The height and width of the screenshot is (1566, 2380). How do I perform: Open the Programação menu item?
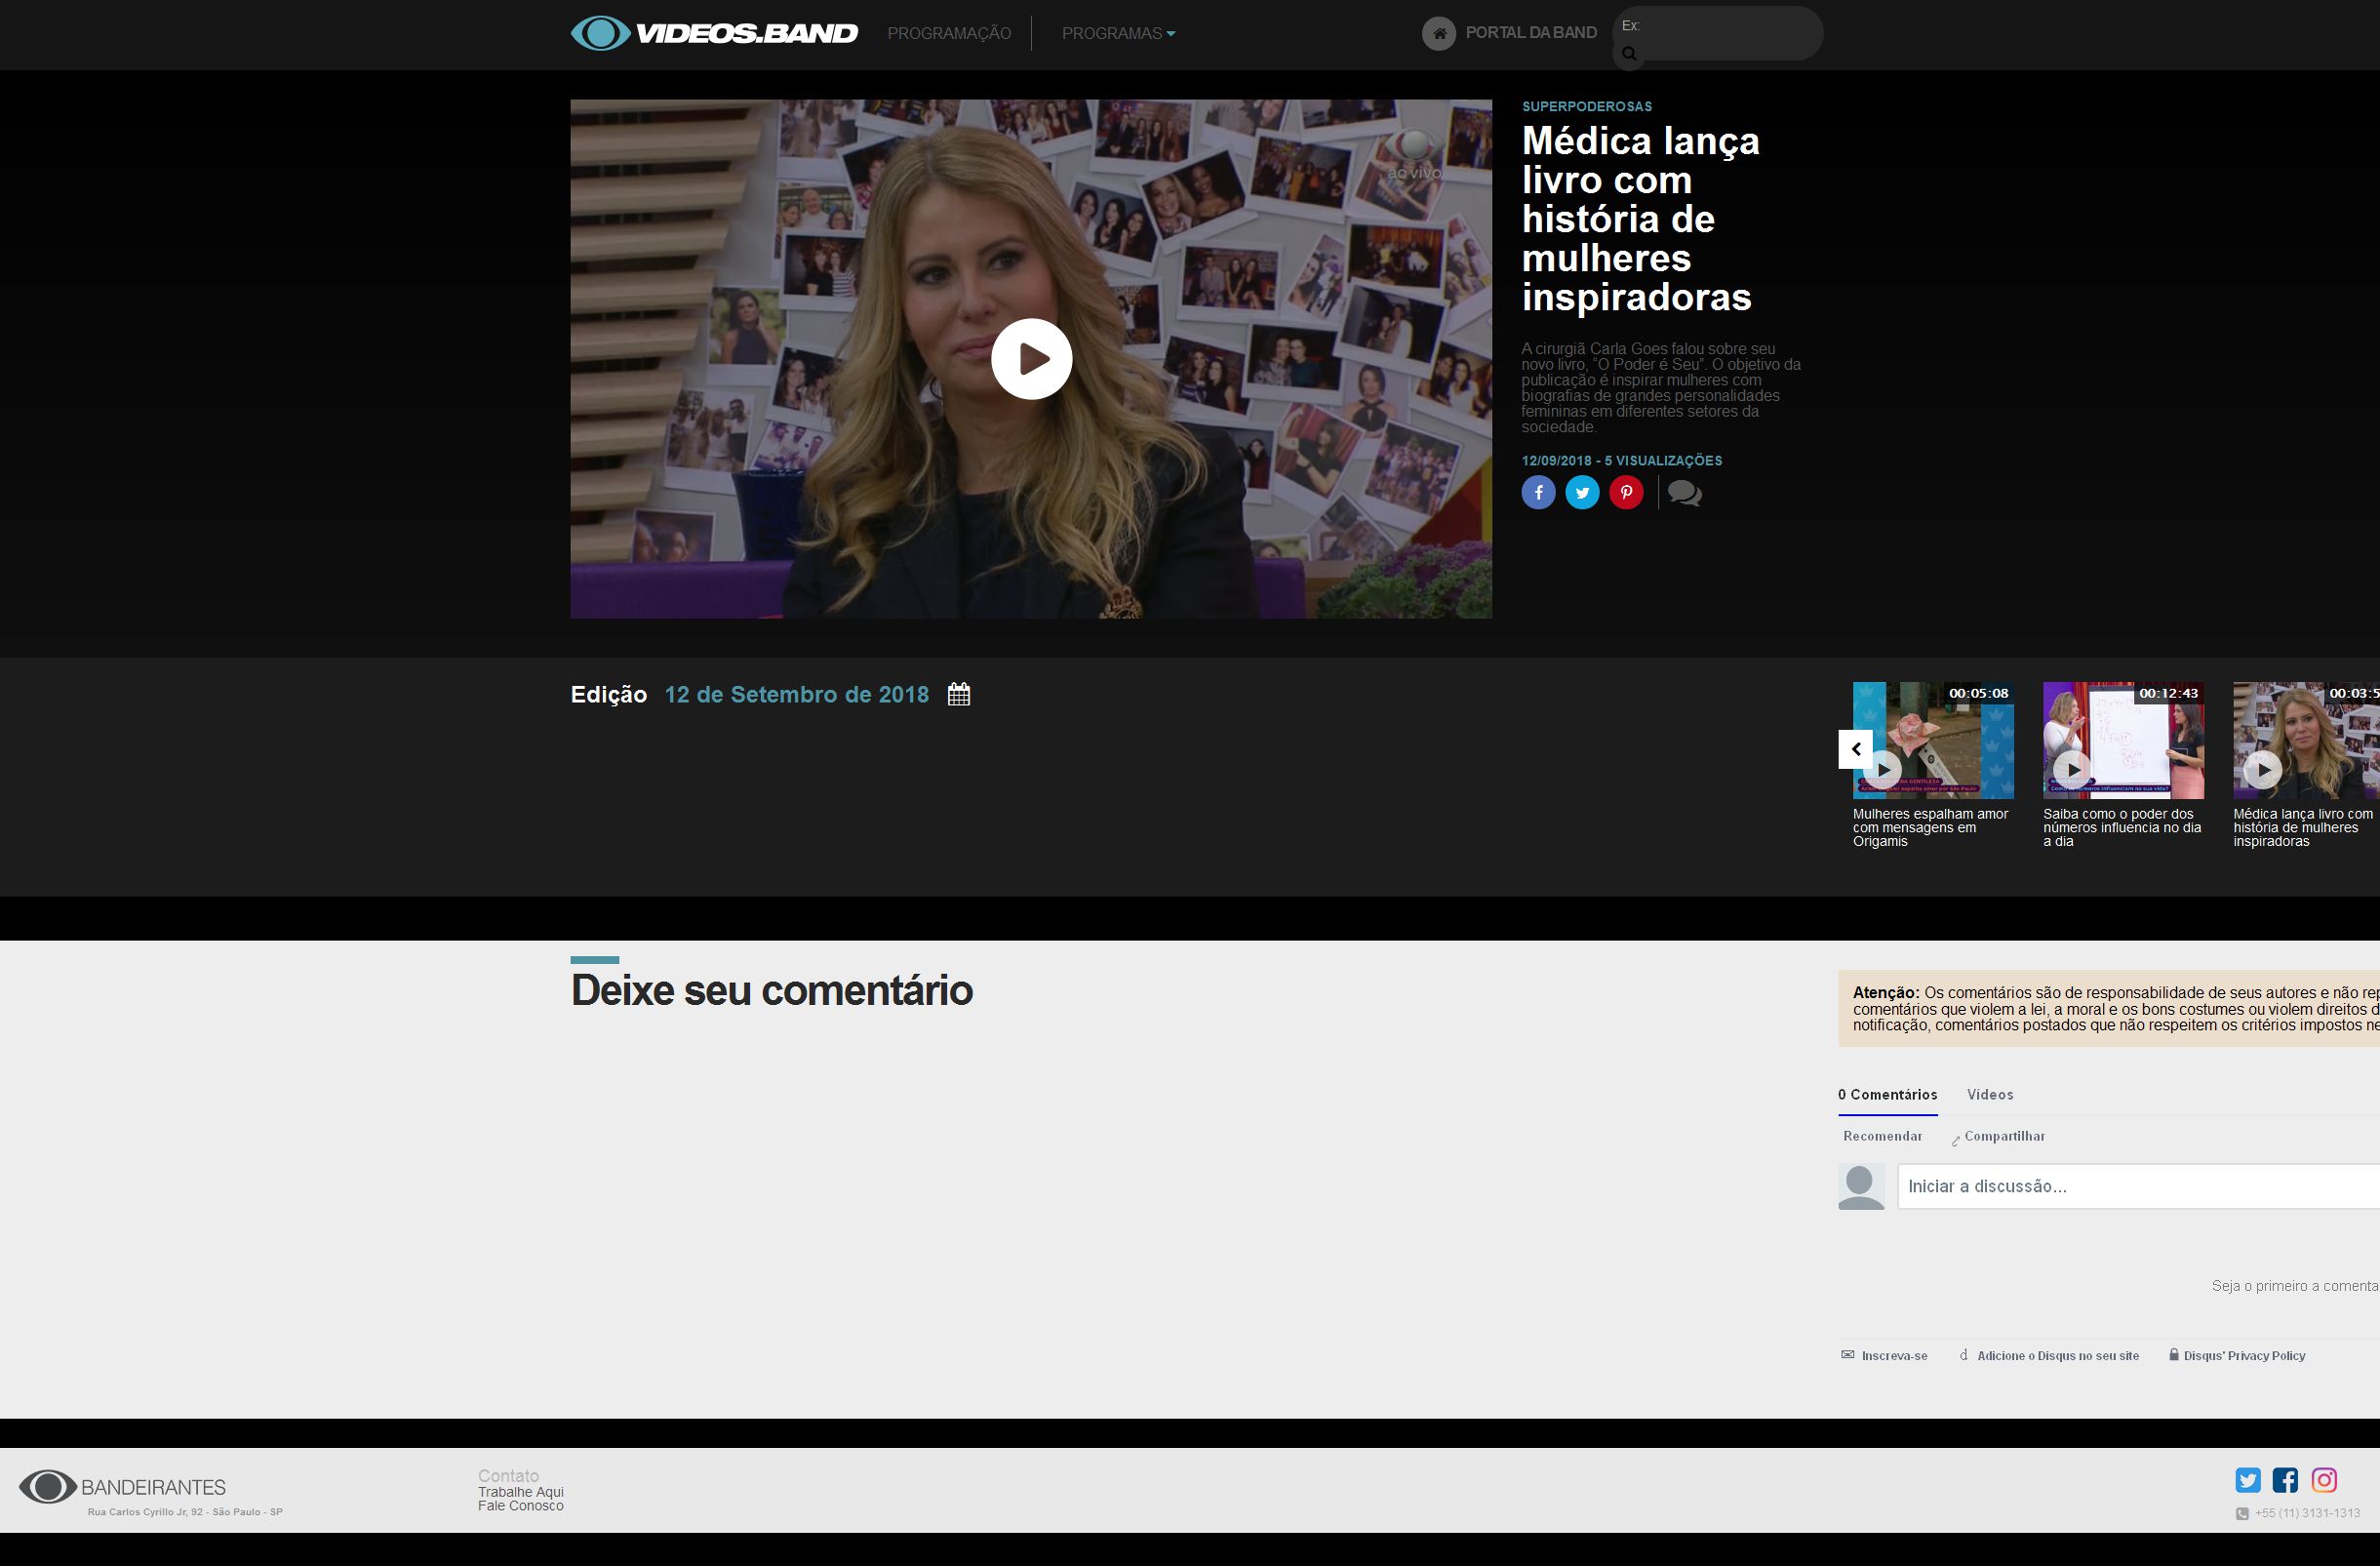pyautogui.click(x=949, y=33)
